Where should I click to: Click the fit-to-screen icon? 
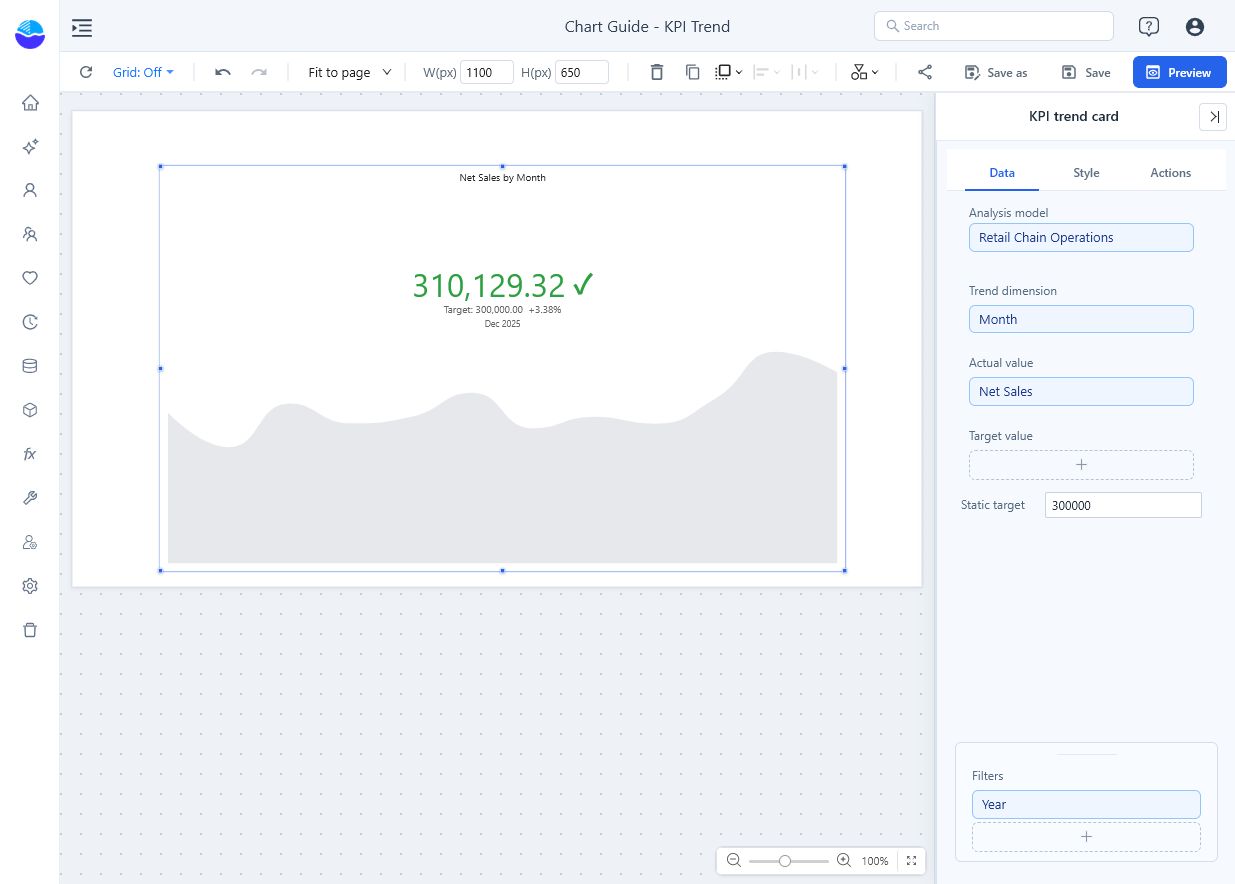(911, 860)
